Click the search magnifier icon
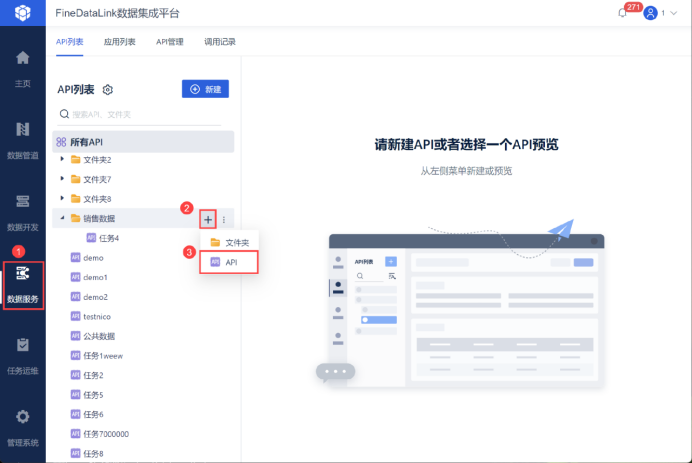The width and height of the screenshot is (692, 463). (x=64, y=114)
